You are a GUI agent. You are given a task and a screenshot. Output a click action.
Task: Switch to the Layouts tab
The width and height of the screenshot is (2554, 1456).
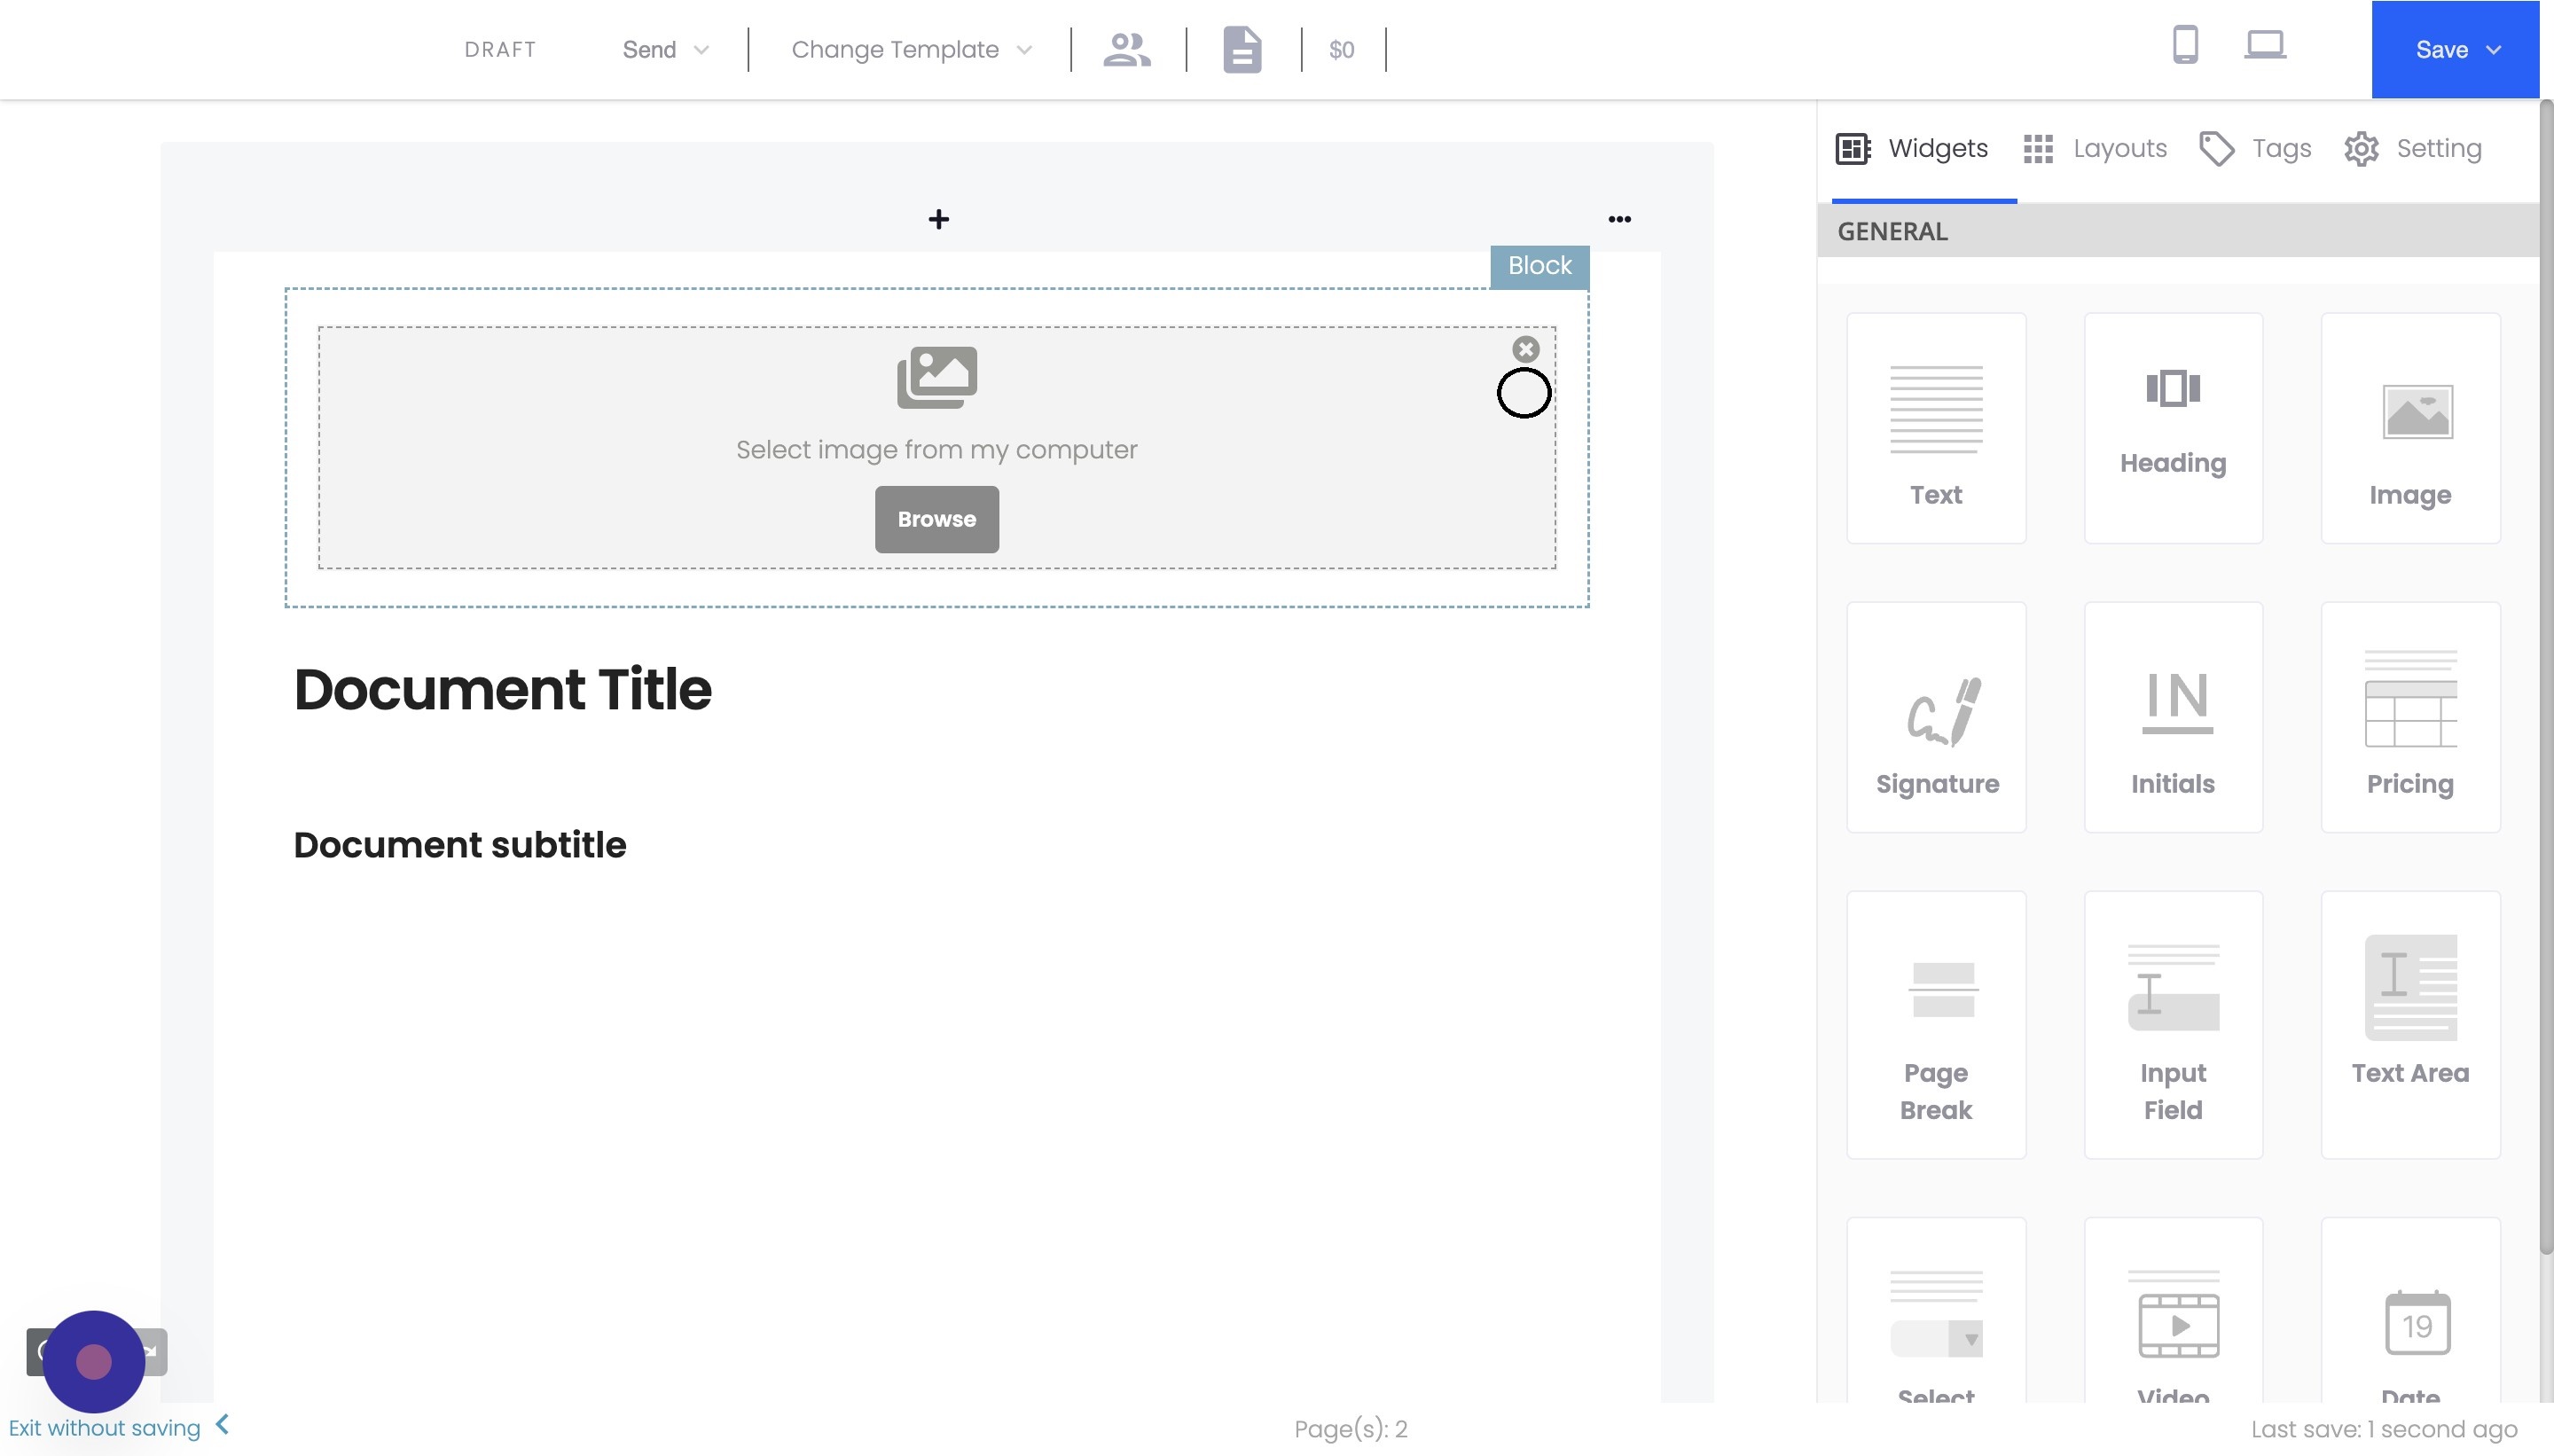pyautogui.click(x=2095, y=149)
